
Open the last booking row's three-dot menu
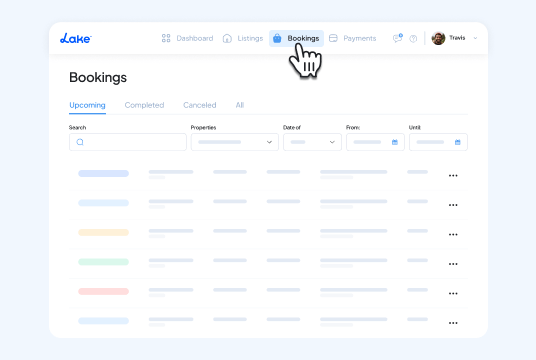pyautogui.click(x=453, y=323)
